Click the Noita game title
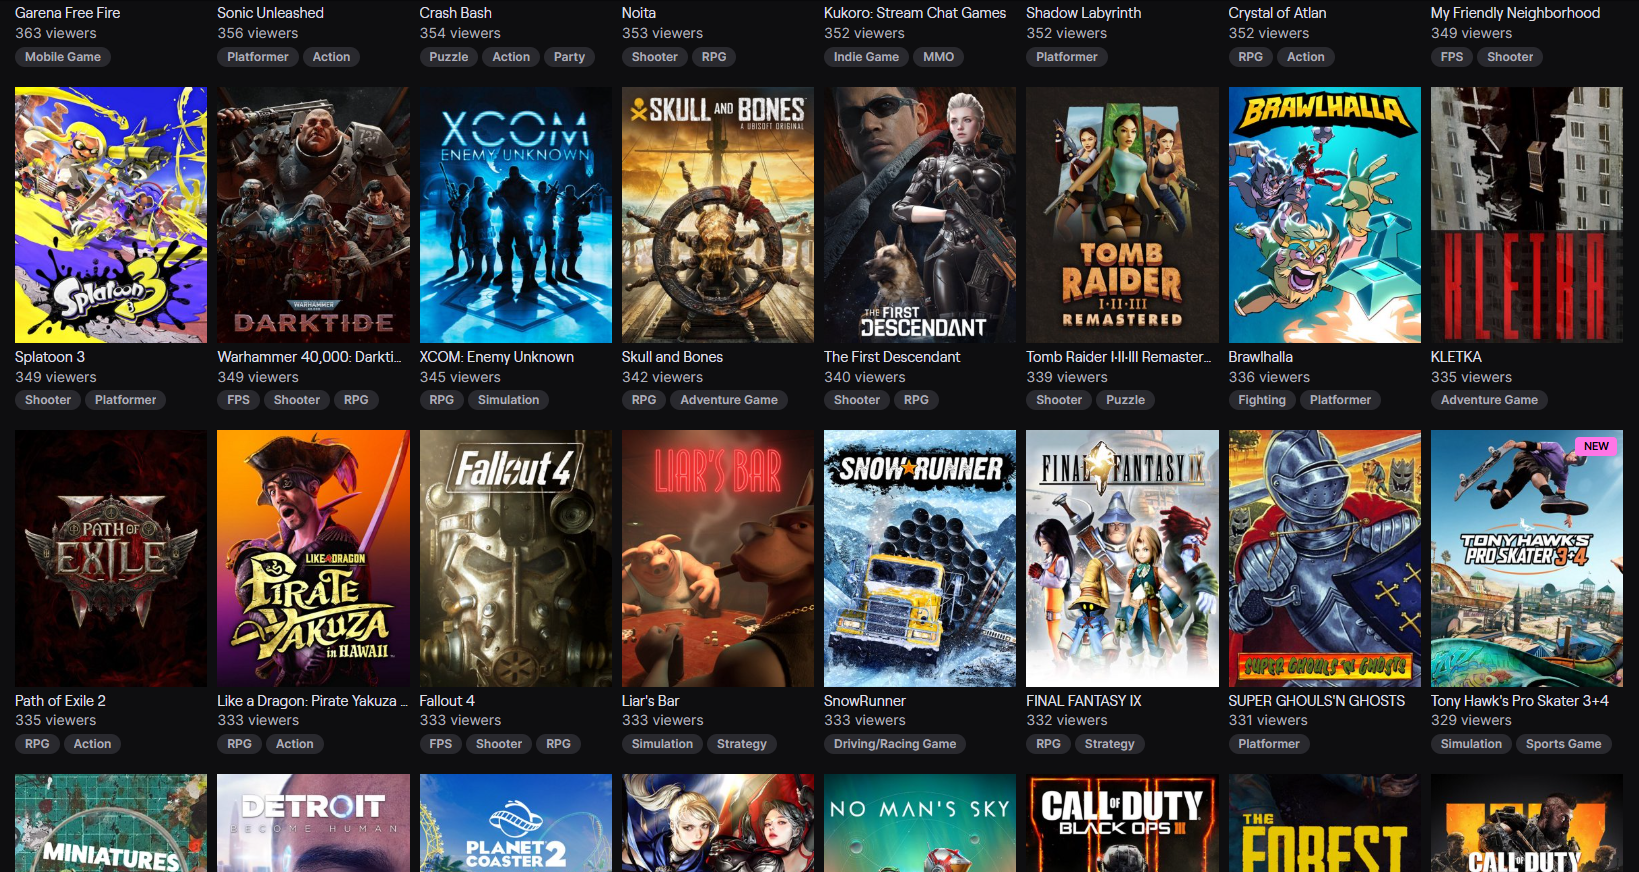Image resolution: width=1639 pixels, height=872 pixels. coord(639,13)
